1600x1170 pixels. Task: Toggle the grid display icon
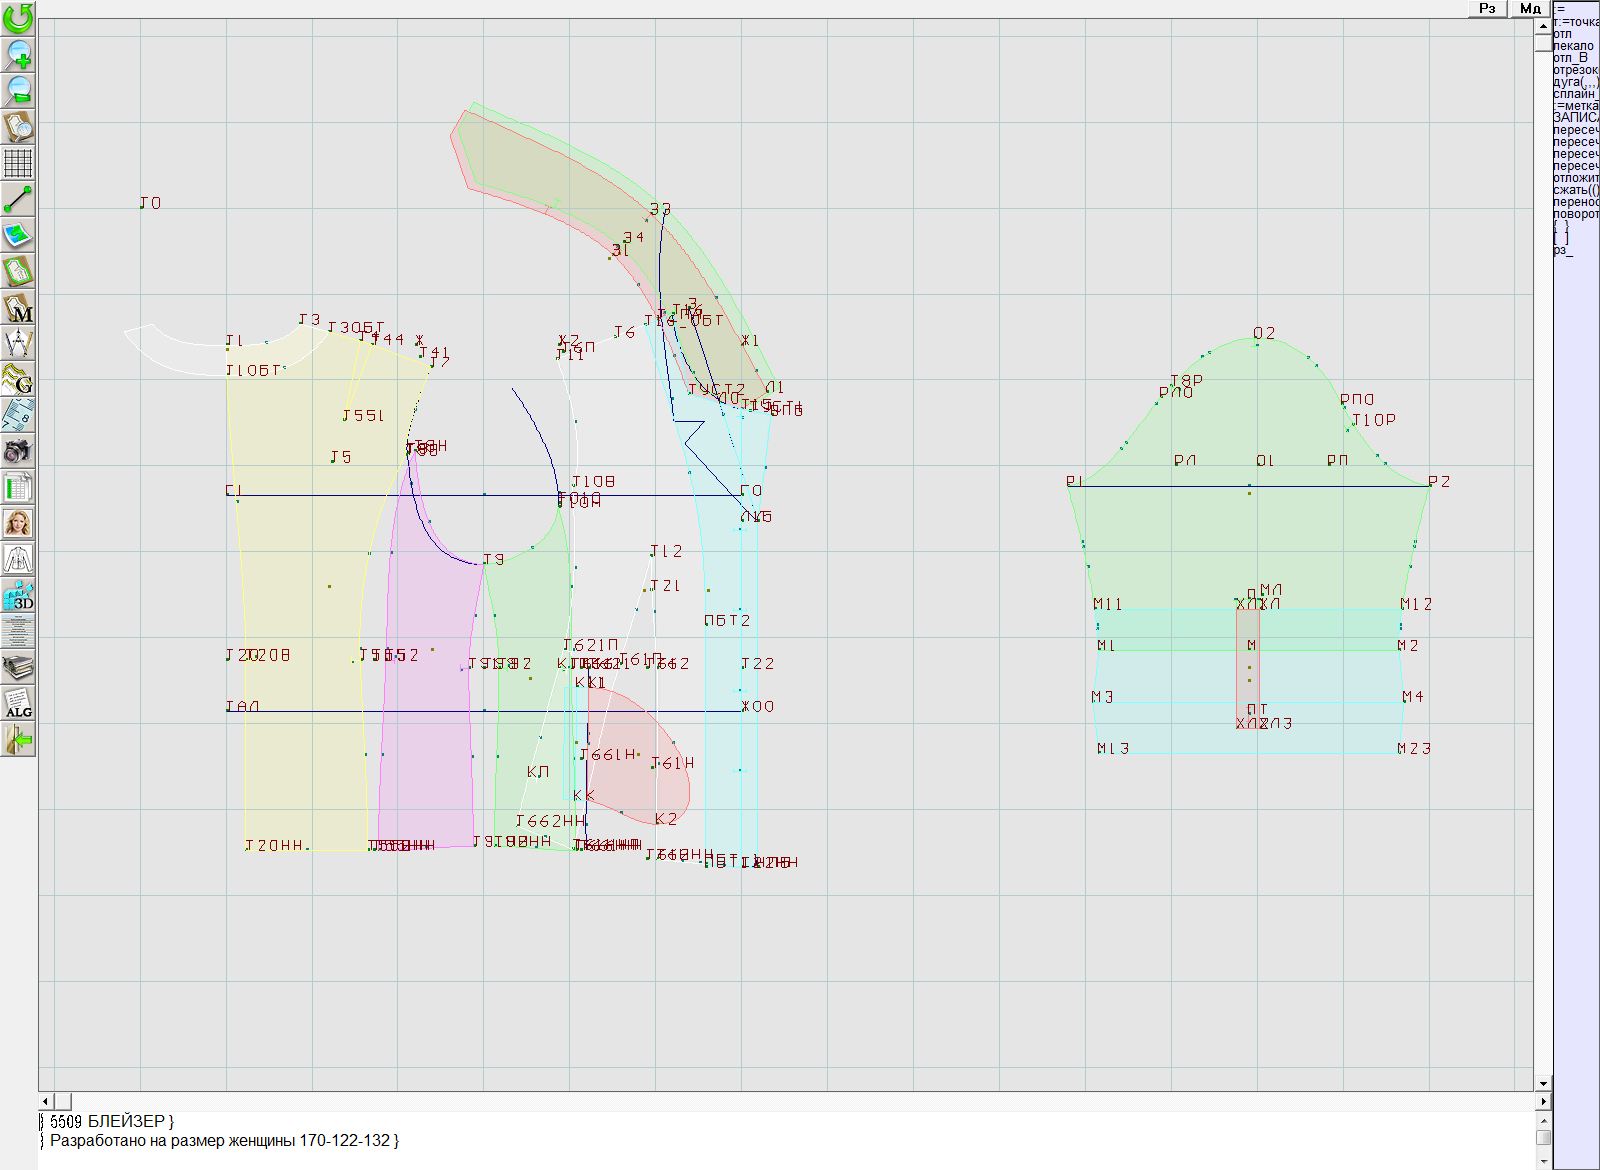click(18, 162)
